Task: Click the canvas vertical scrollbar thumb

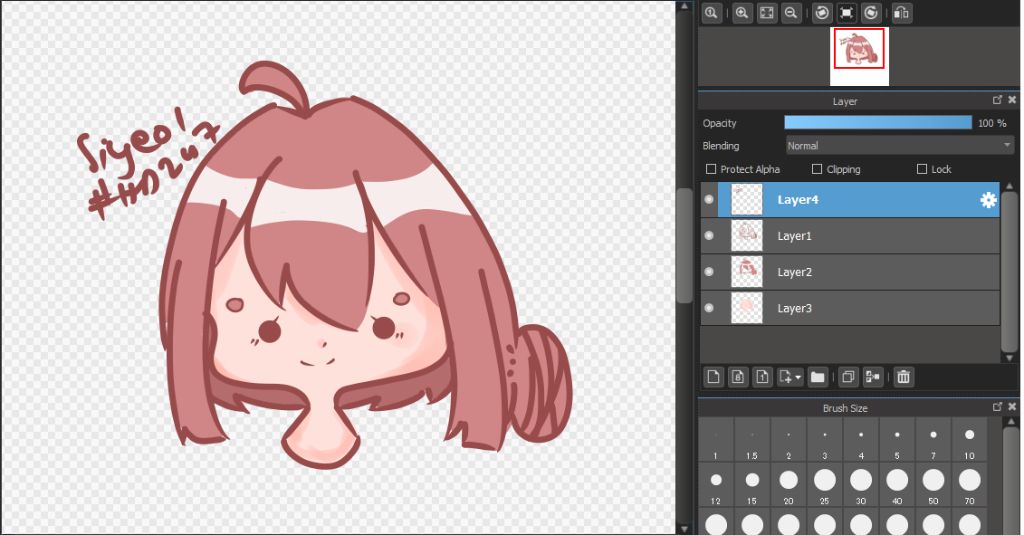Action: [684, 246]
